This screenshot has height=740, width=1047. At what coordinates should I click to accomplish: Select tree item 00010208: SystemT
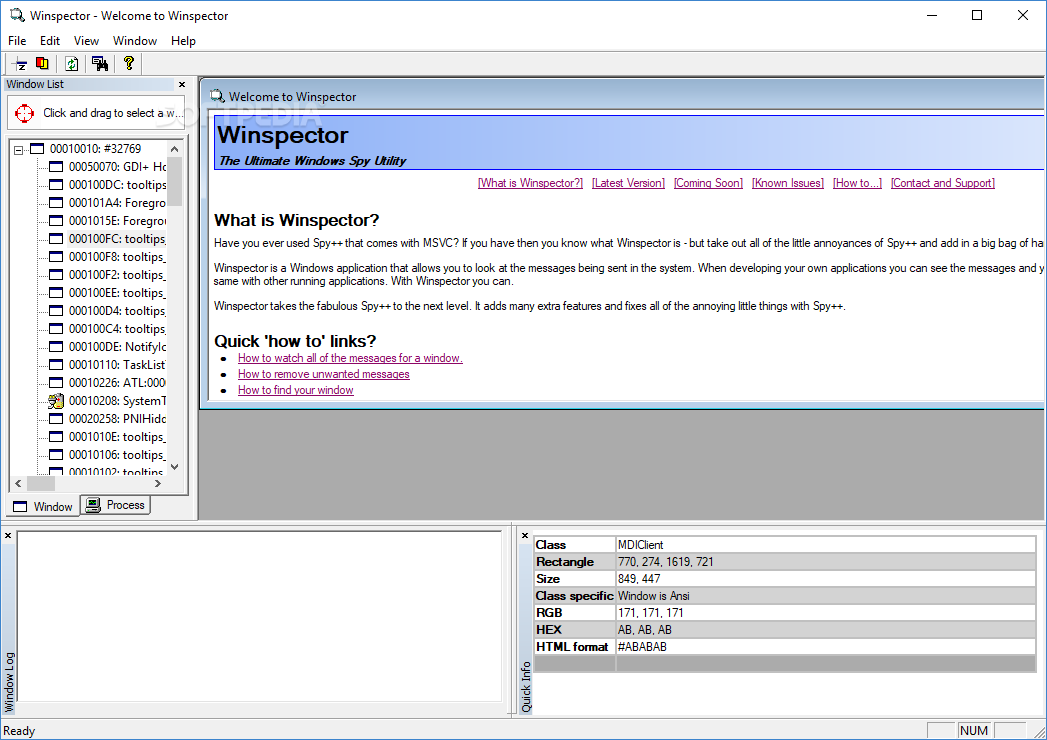pos(117,401)
